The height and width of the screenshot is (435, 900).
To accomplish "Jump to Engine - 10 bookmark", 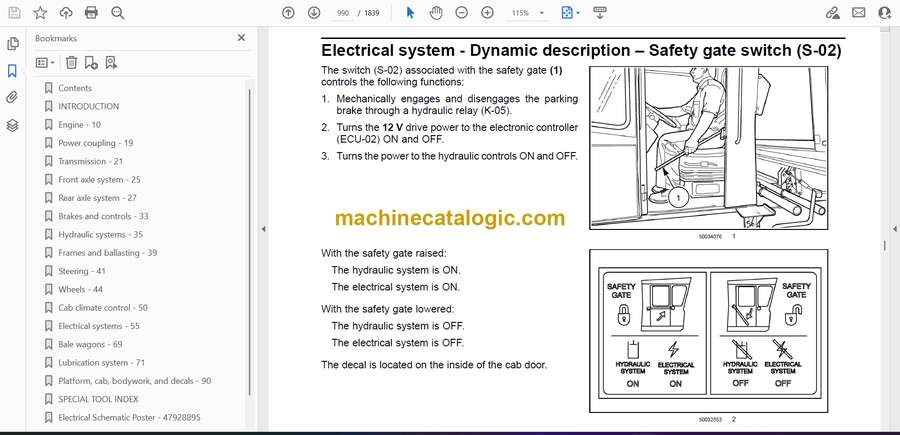I will pos(79,125).
